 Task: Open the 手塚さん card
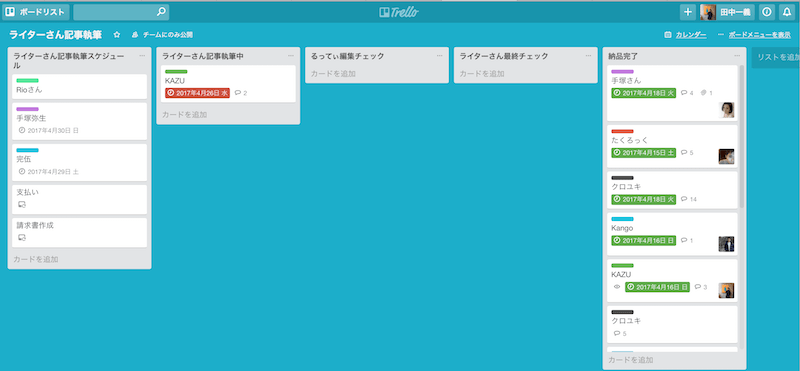coord(672,93)
